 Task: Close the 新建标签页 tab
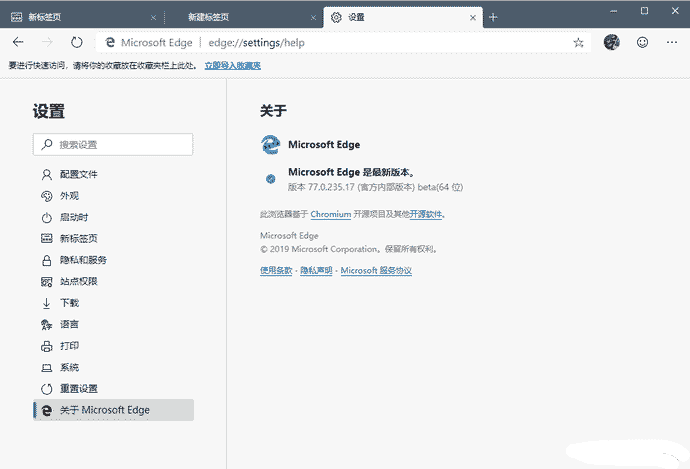point(313,18)
